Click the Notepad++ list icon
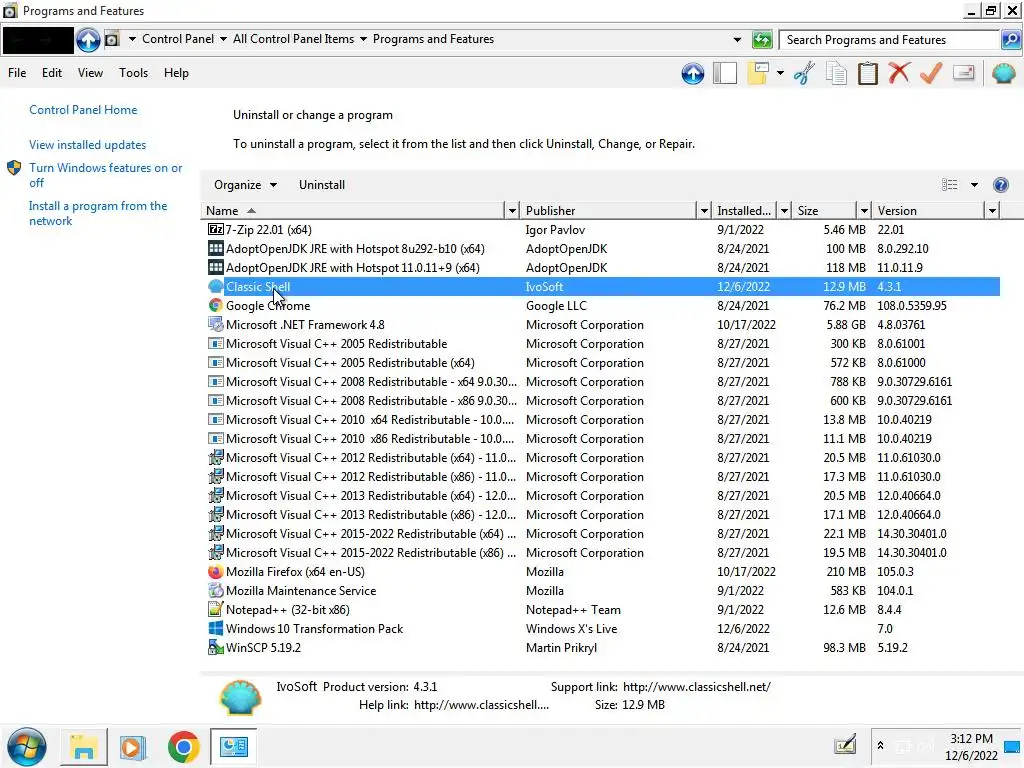 [216, 609]
